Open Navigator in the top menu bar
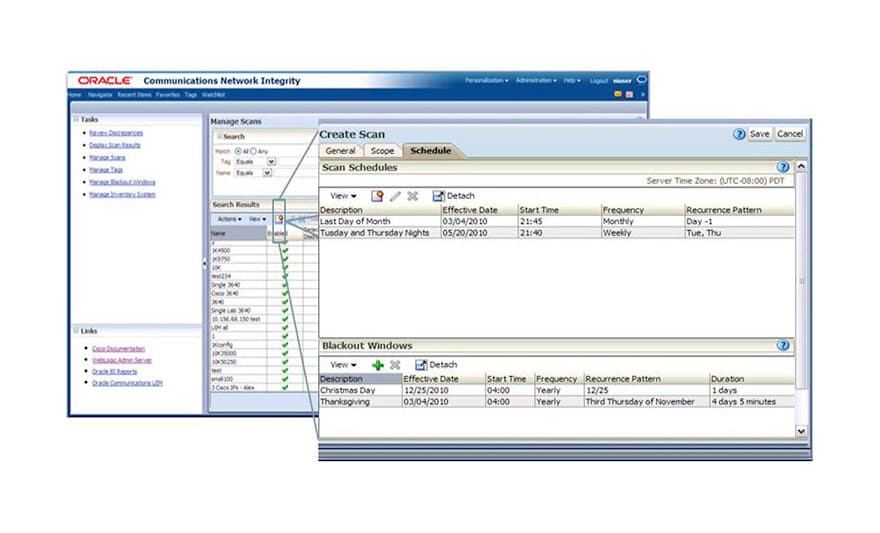The image size is (880, 533). coord(100,95)
